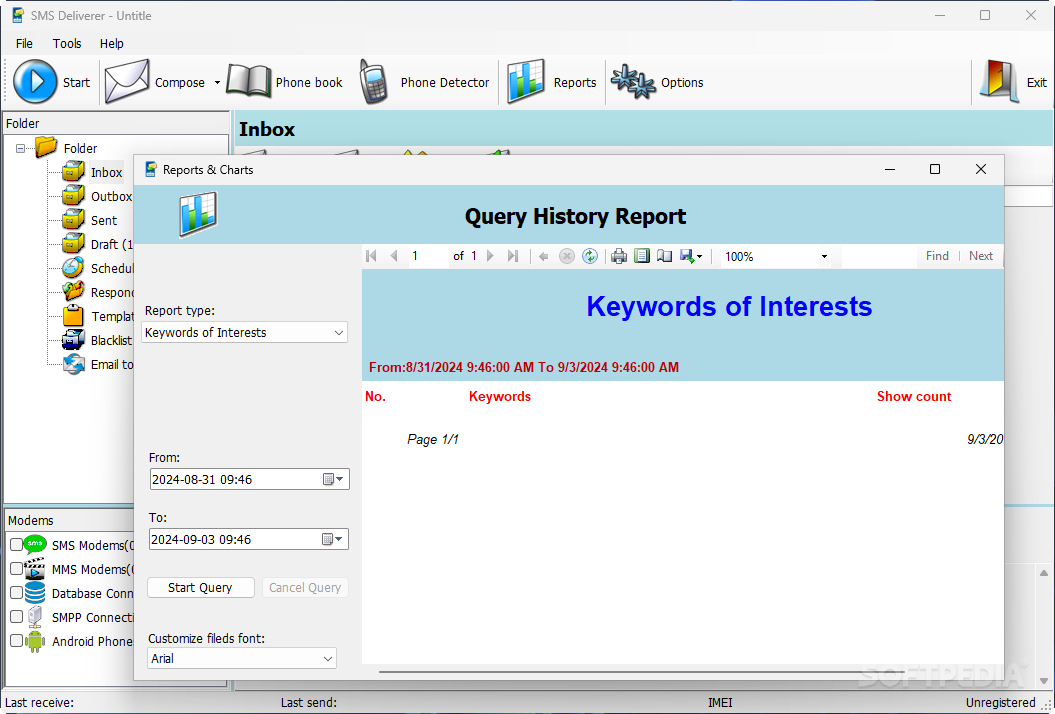Open Options via the gears icon
The height and width of the screenshot is (714, 1055).
(632, 81)
